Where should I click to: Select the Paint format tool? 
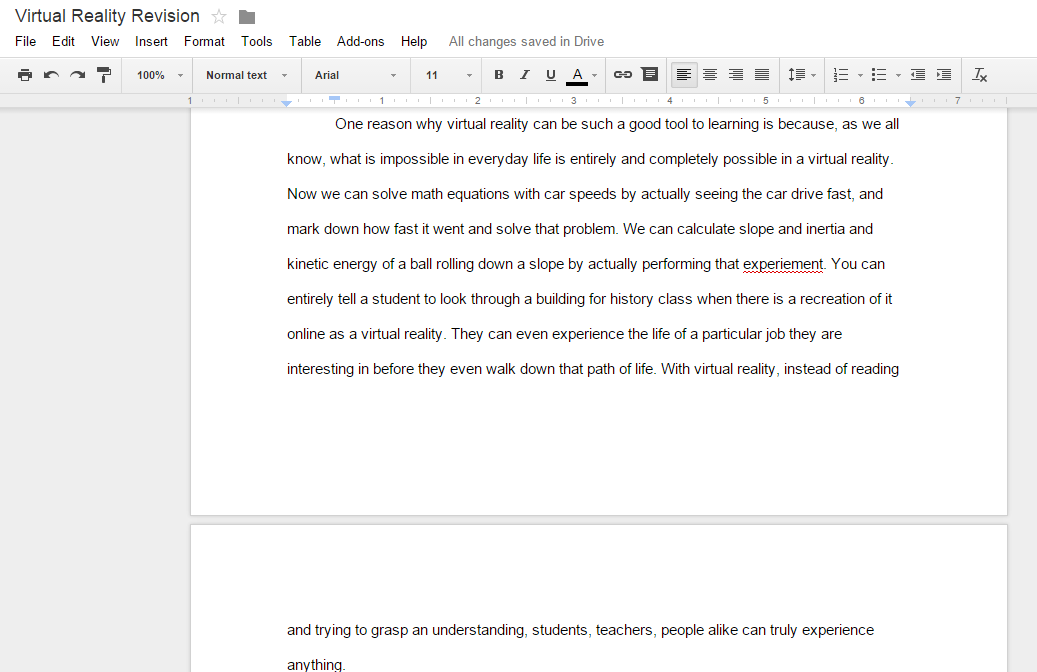[104, 75]
